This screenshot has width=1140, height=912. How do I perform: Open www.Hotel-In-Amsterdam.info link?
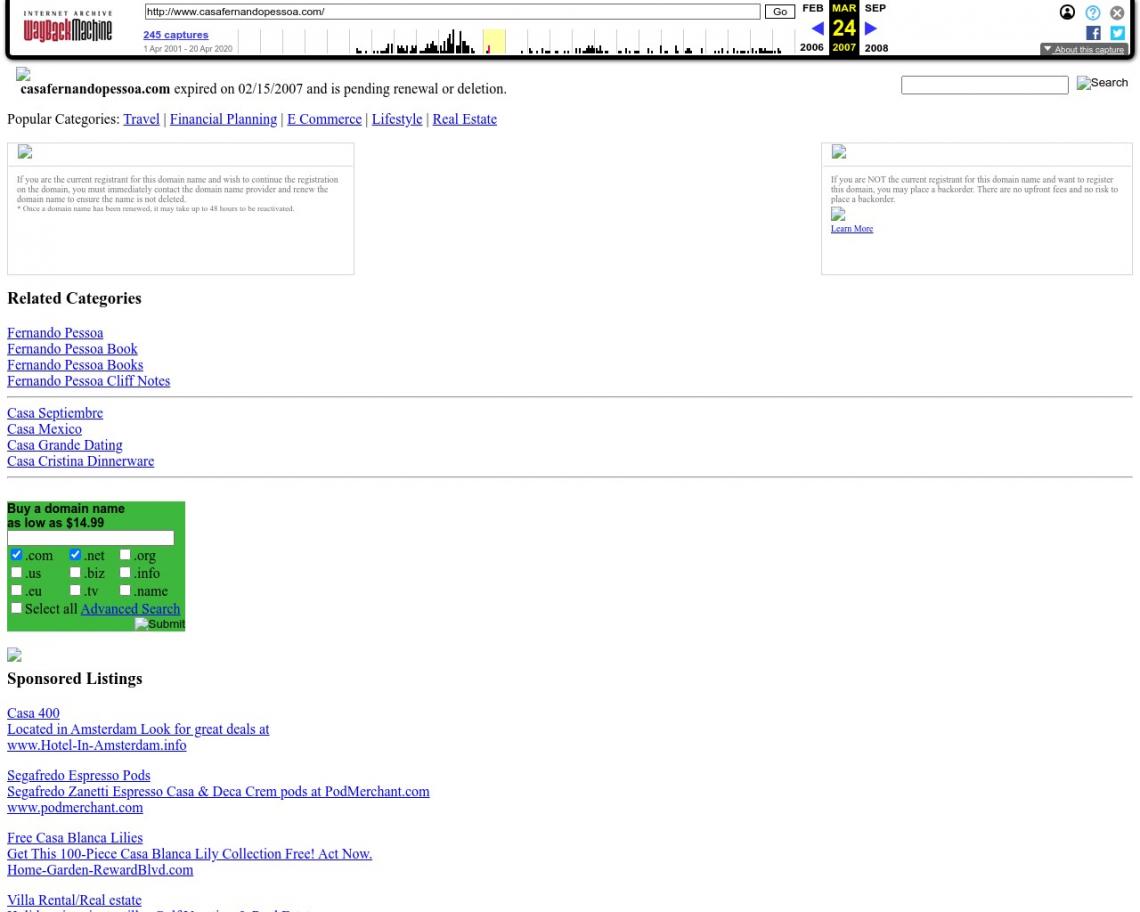pos(97,745)
